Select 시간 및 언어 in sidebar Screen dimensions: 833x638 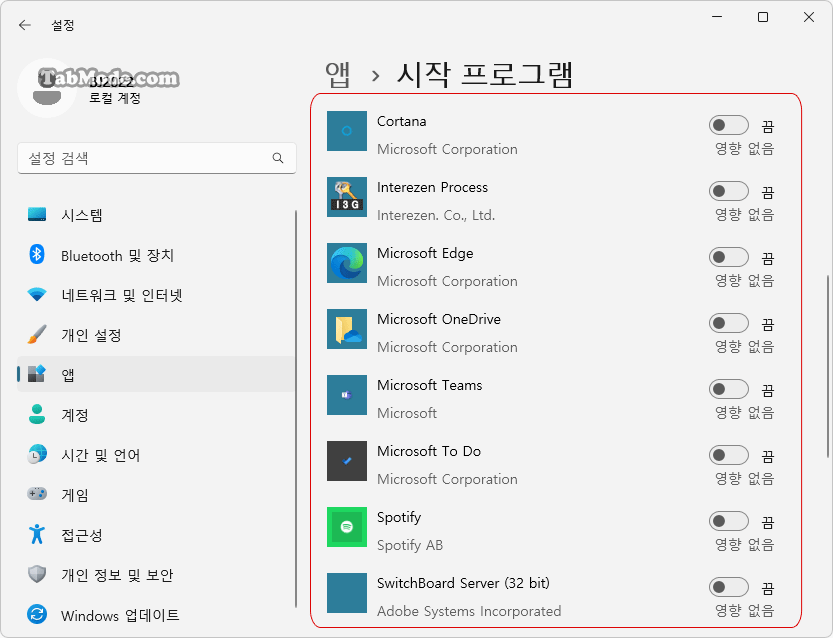156,455
